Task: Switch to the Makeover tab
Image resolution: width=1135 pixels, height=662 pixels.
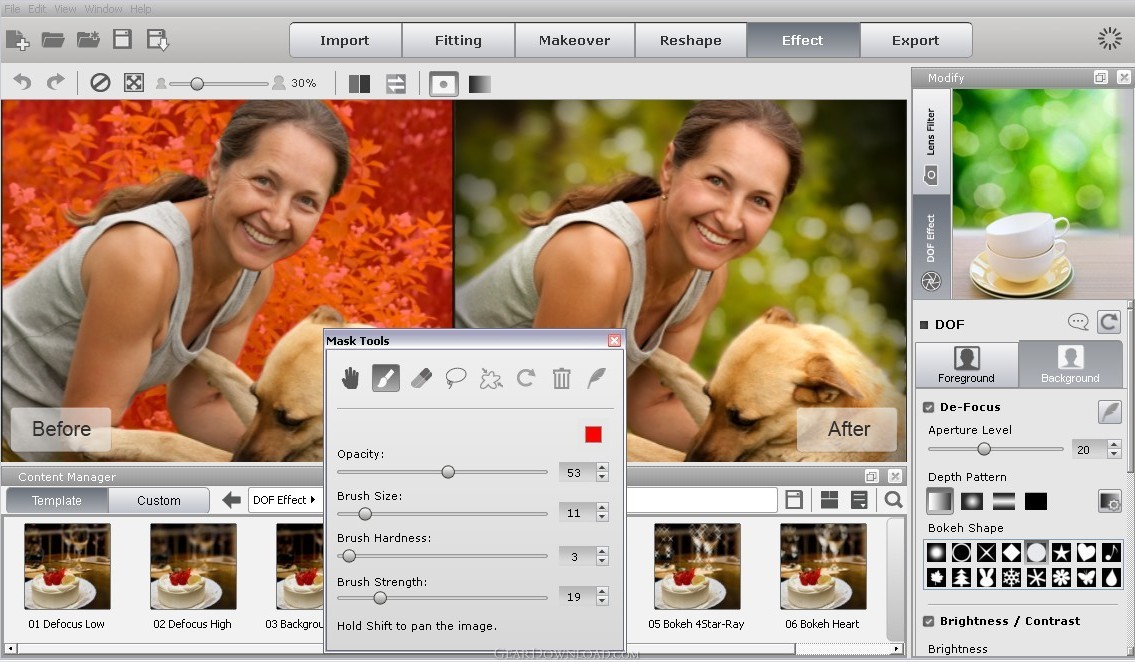Action: (x=574, y=41)
